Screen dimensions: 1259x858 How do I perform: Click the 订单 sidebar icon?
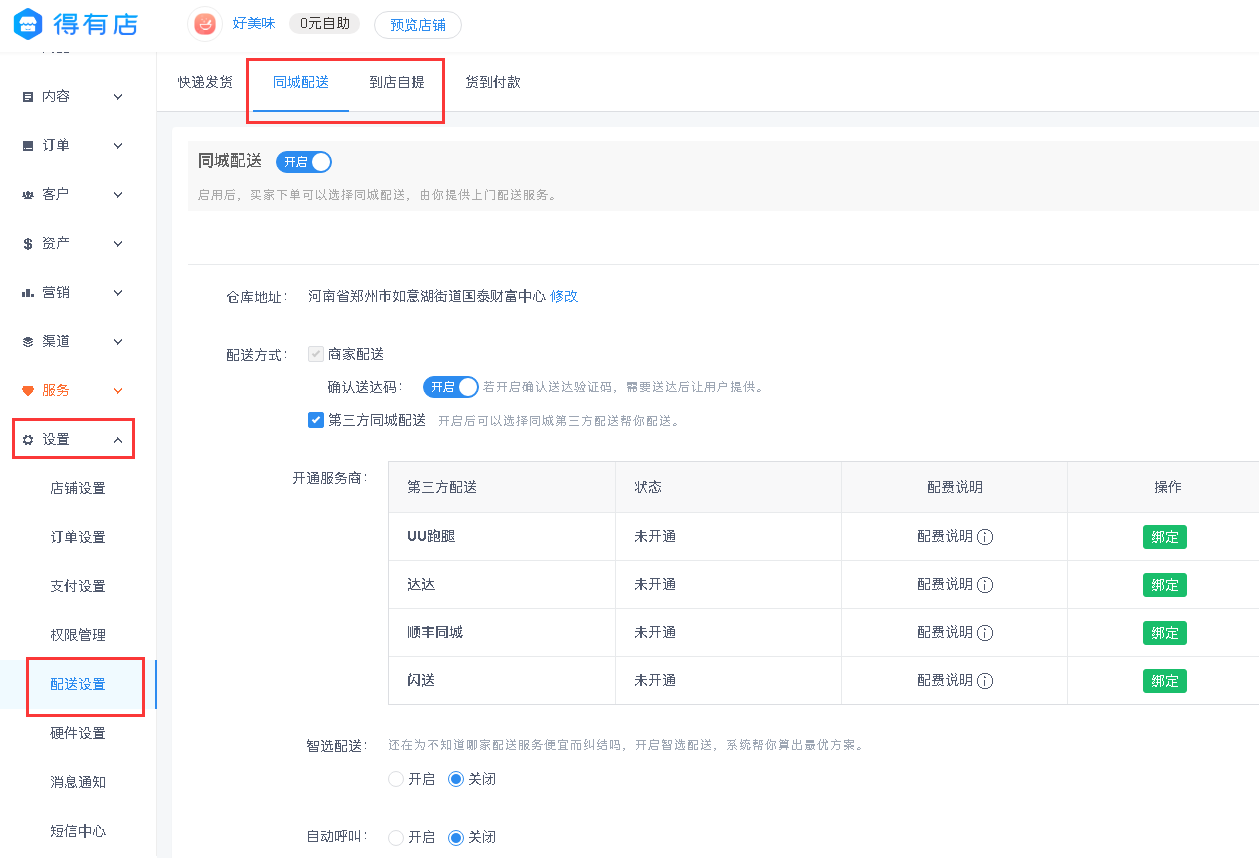point(28,146)
